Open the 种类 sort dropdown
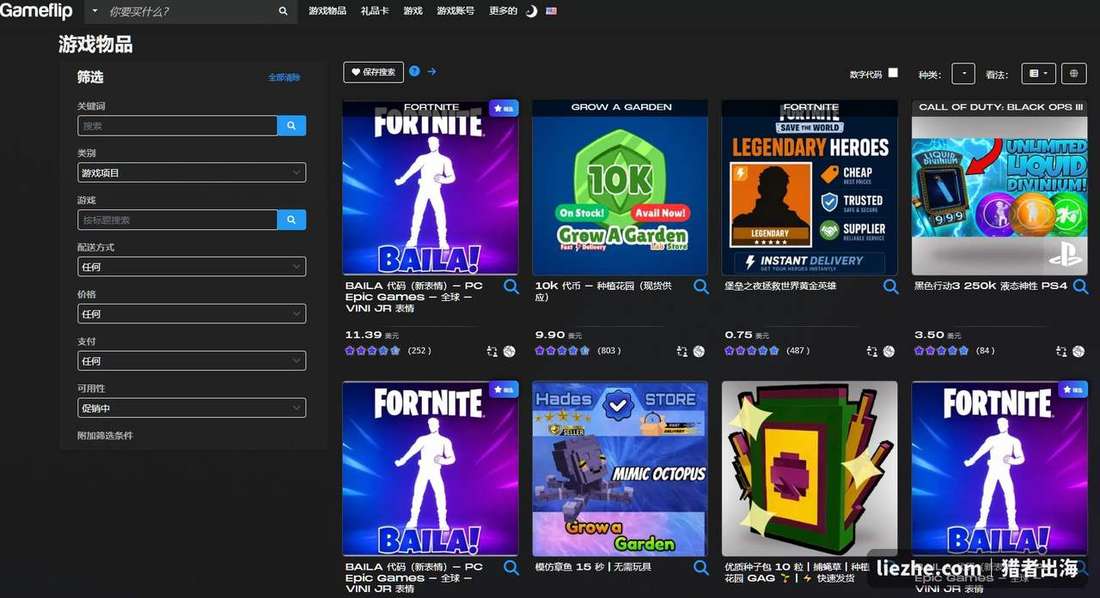 (963, 73)
